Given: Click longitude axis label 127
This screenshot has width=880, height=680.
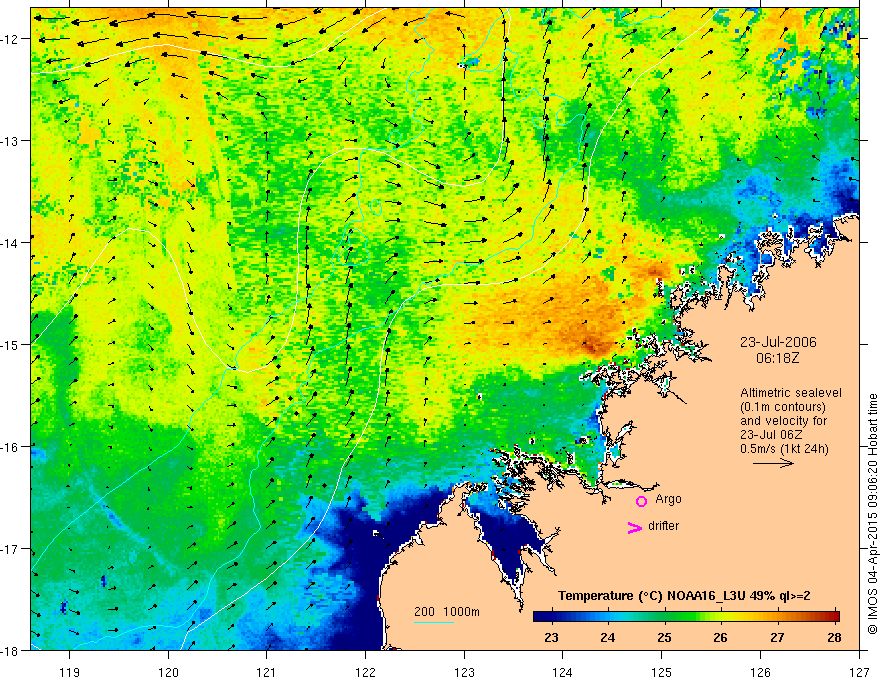Looking at the screenshot, I should 859,672.
